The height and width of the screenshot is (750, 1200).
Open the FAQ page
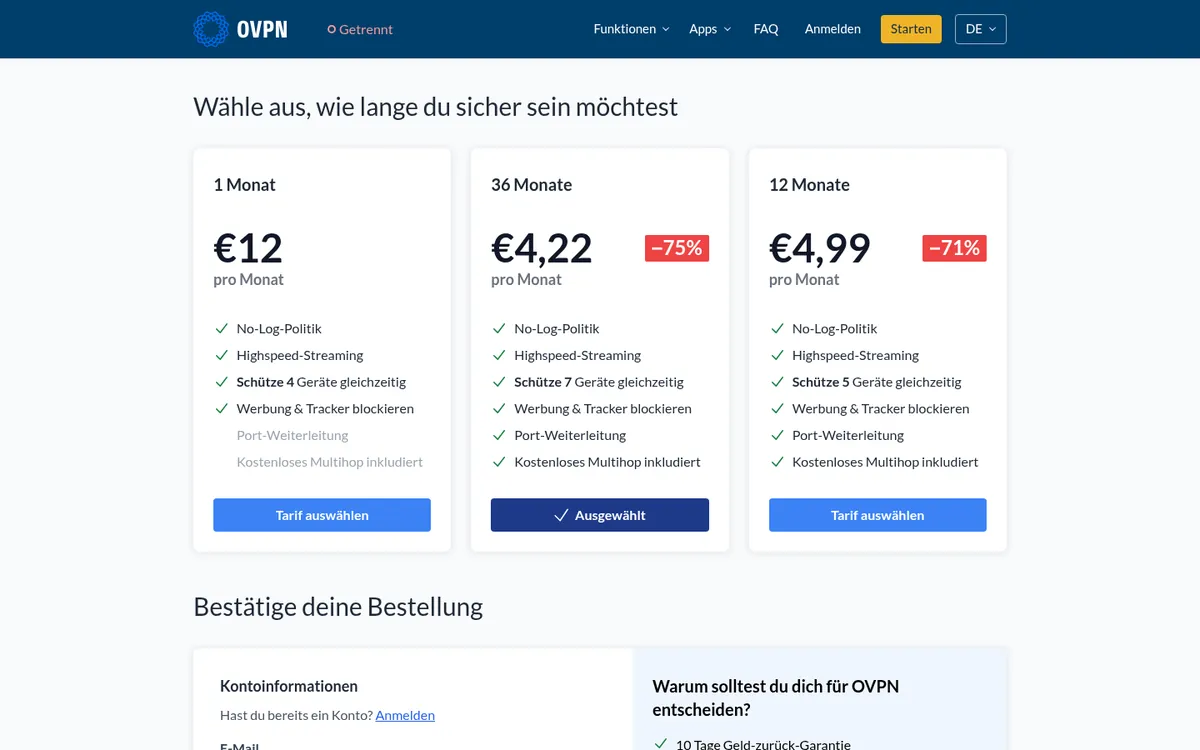(766, 29)
